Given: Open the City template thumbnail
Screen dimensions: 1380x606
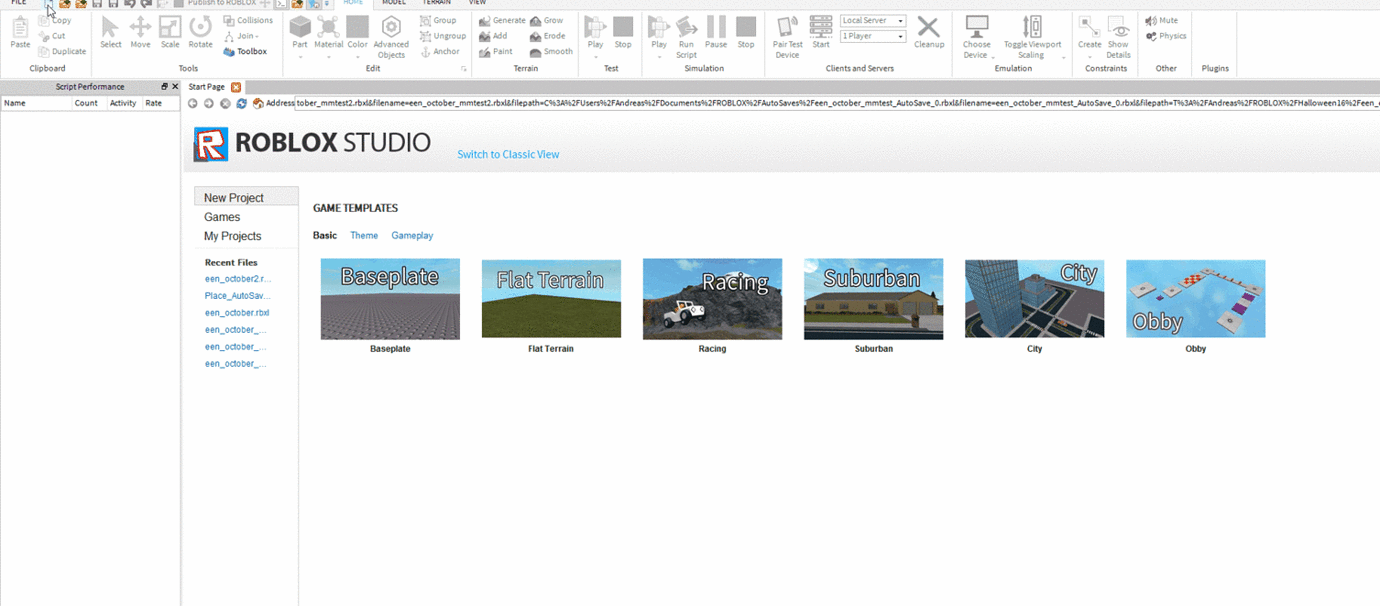Looking at the screenshot, I should [x=1034, y=299].
